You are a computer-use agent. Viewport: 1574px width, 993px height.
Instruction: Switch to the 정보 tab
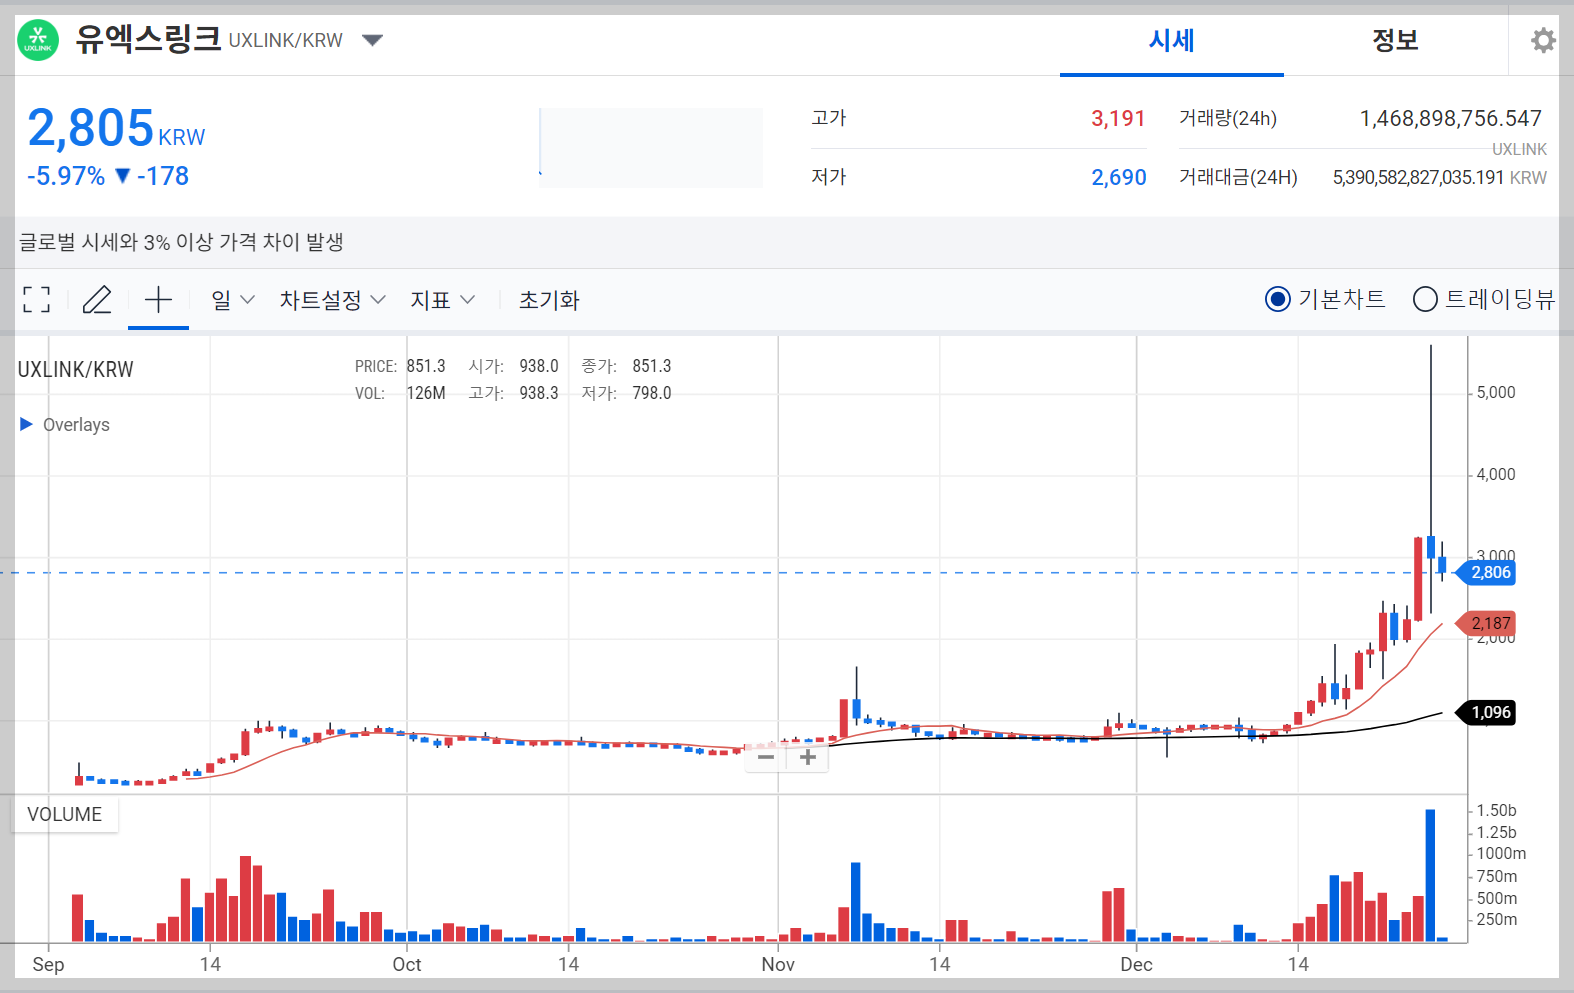(x=1395, y=40)
